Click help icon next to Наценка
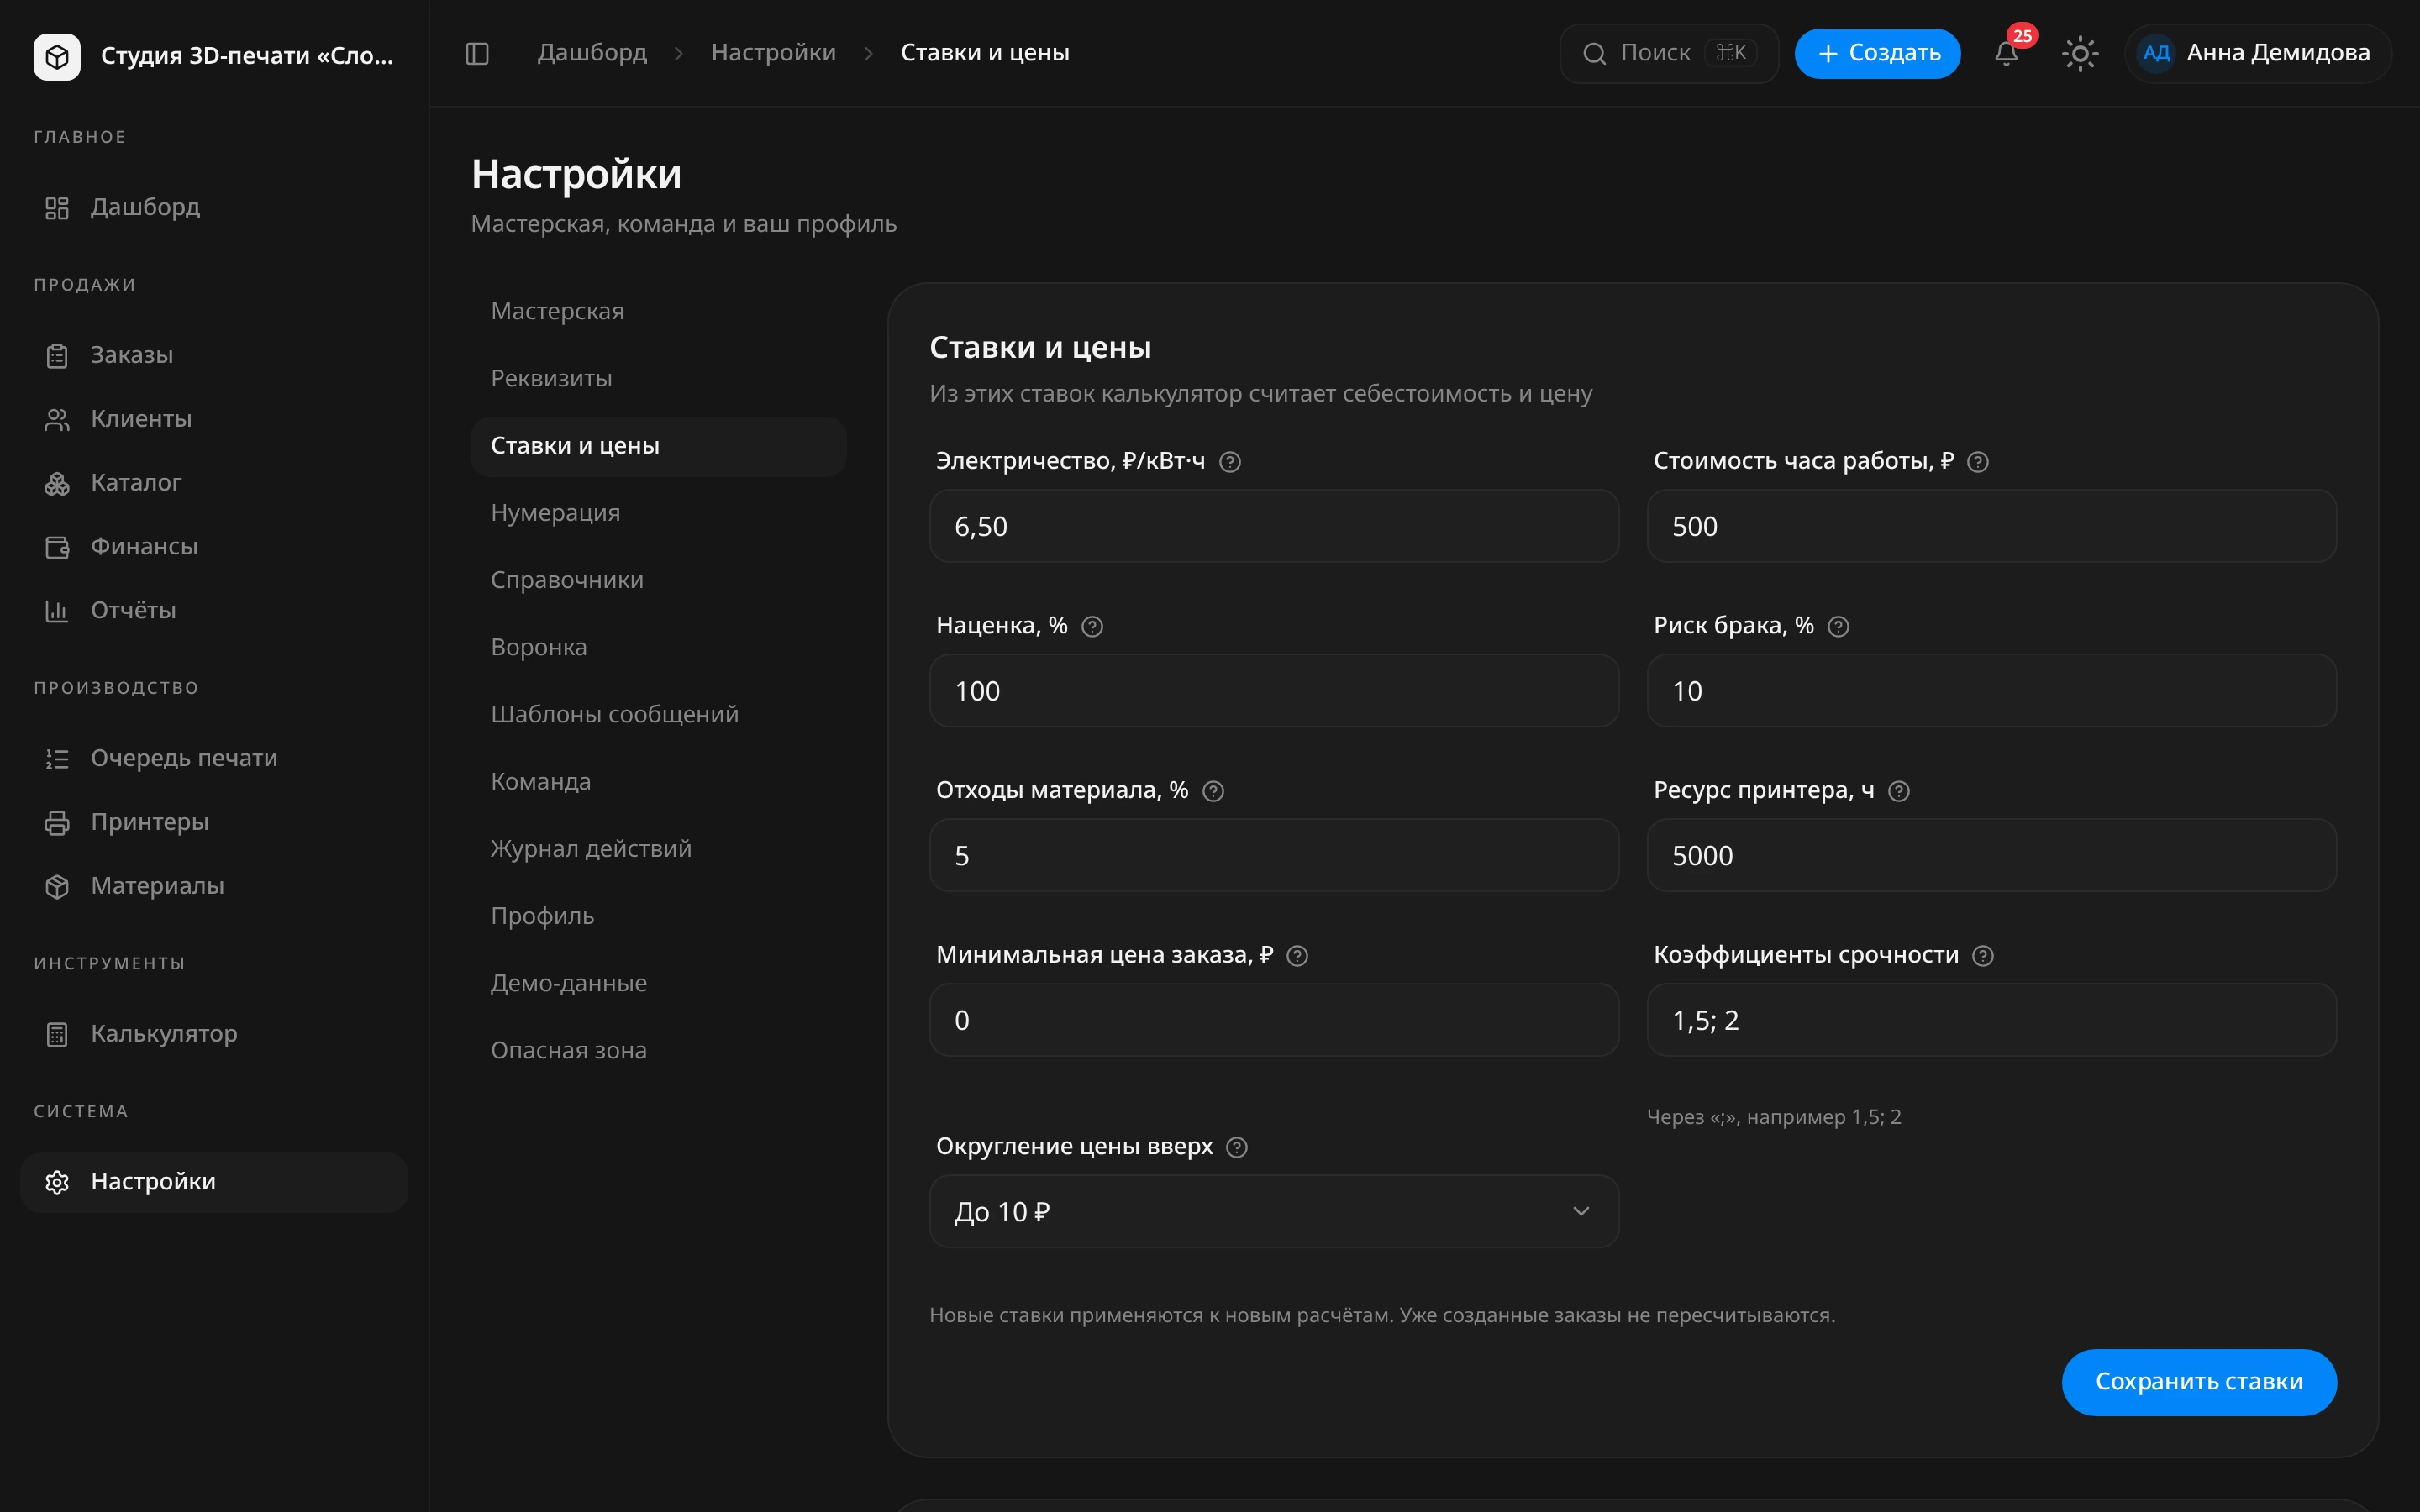The height and width of the screenshot is (1512, 2420). pos(1092,627)
